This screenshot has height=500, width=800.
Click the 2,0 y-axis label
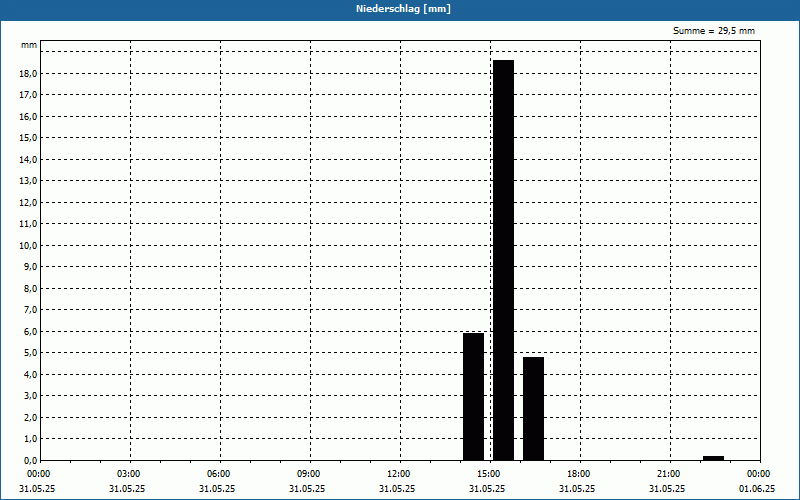click(30, 417)
